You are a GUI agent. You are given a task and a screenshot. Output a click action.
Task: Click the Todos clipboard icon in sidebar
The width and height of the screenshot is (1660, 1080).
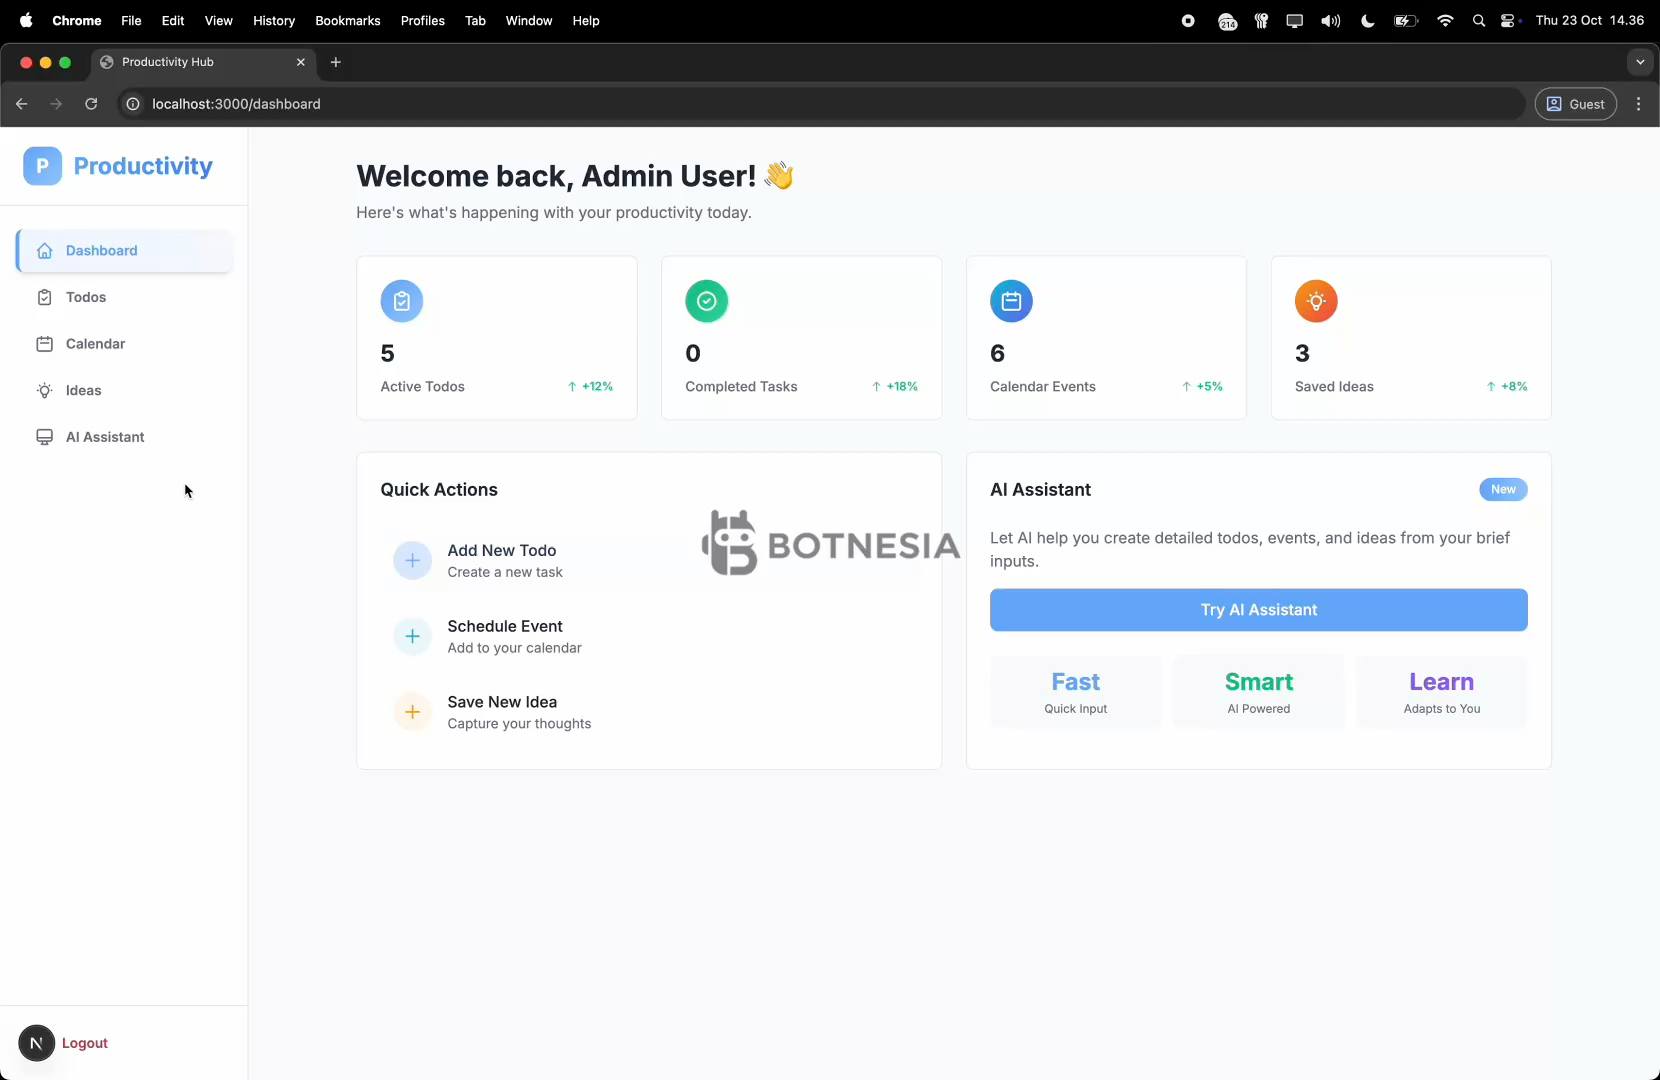point(44,297)
